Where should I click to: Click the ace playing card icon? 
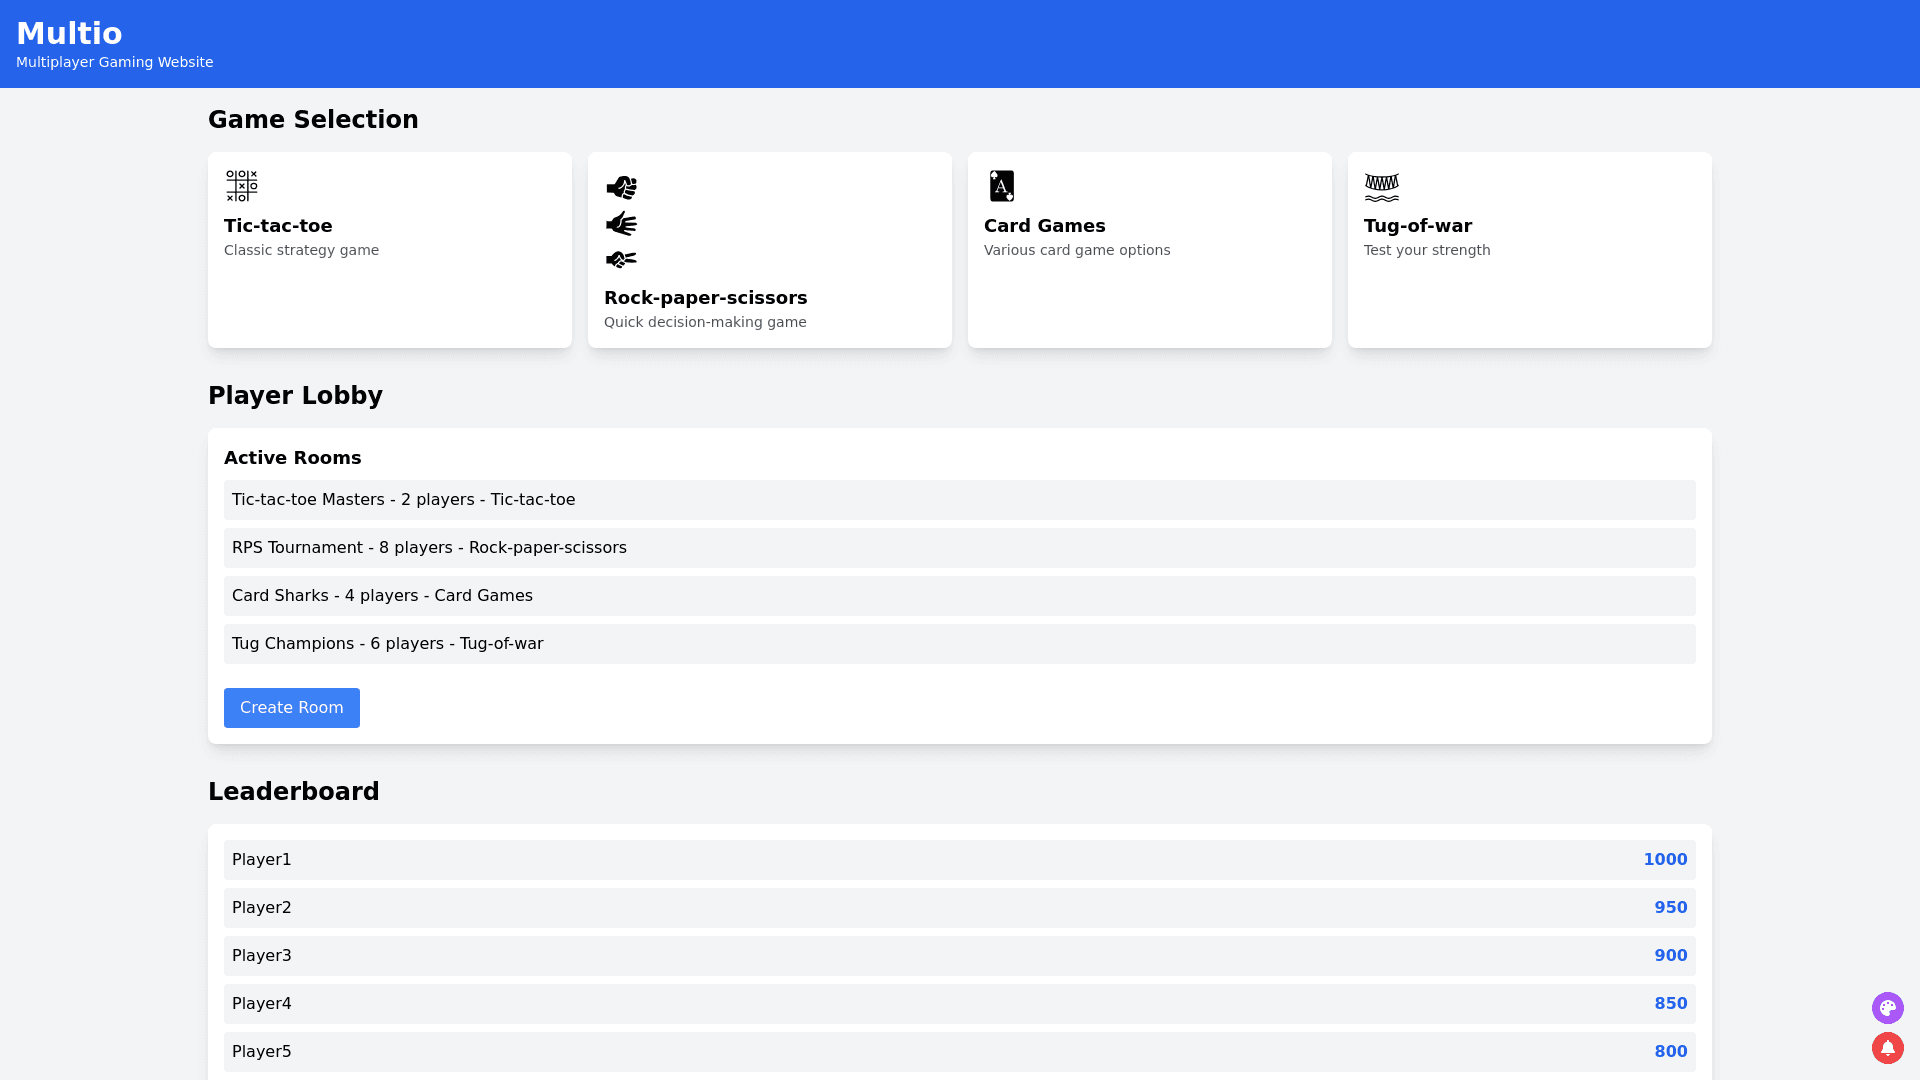pos(1001,186)
